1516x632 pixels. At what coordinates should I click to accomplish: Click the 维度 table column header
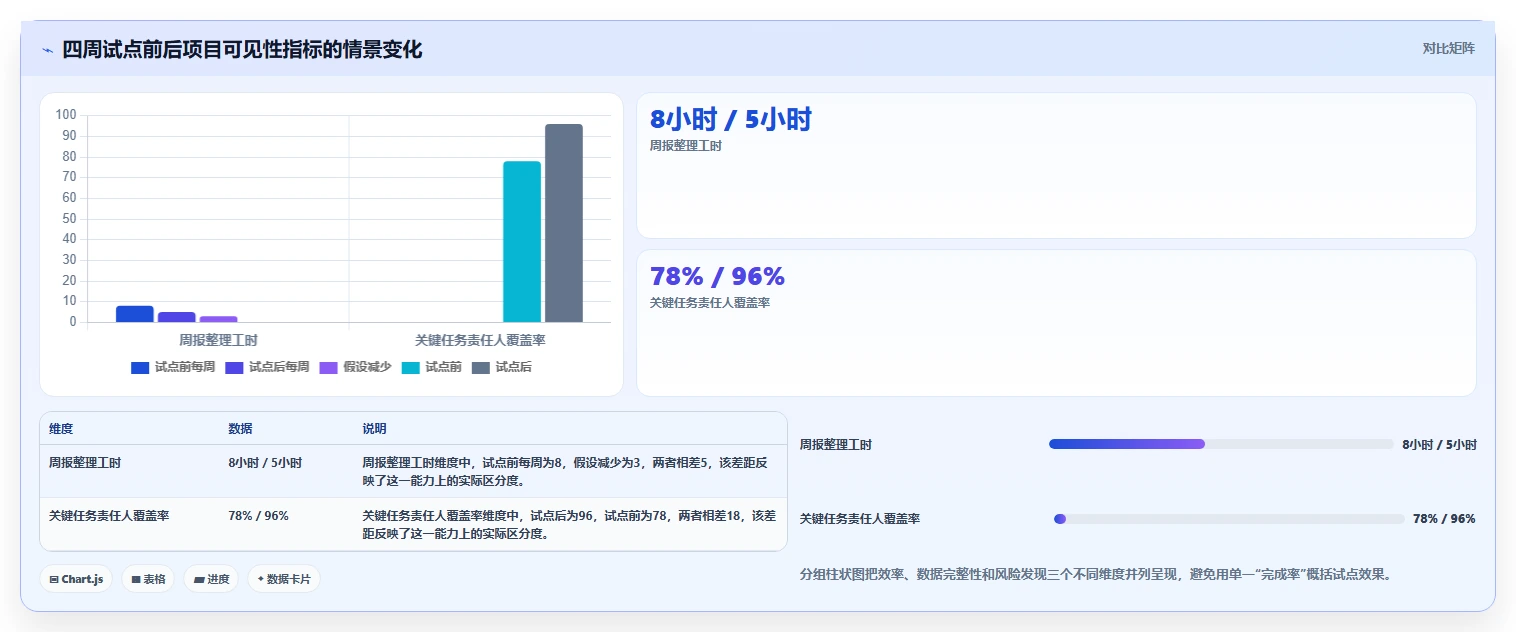click(x=61, y=428)
